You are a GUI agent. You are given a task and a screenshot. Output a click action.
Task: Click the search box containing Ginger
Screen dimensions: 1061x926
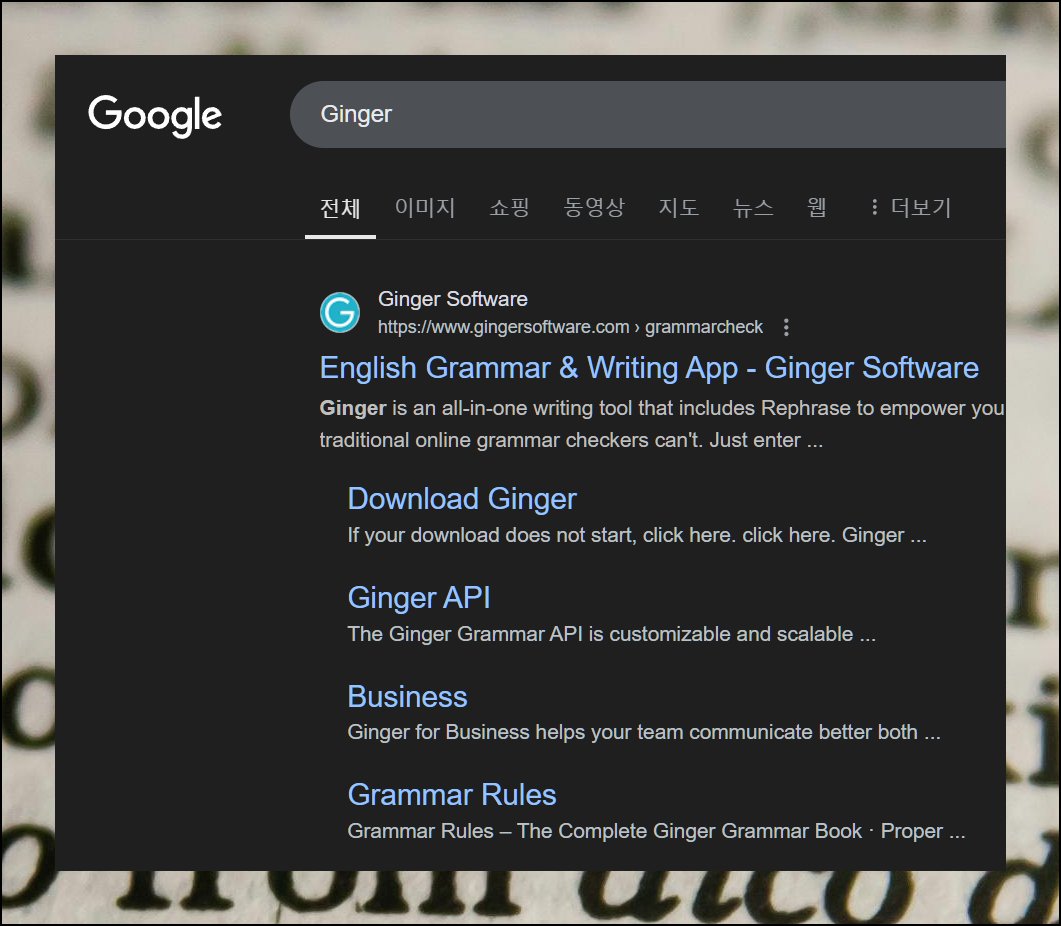coord(648,114)
